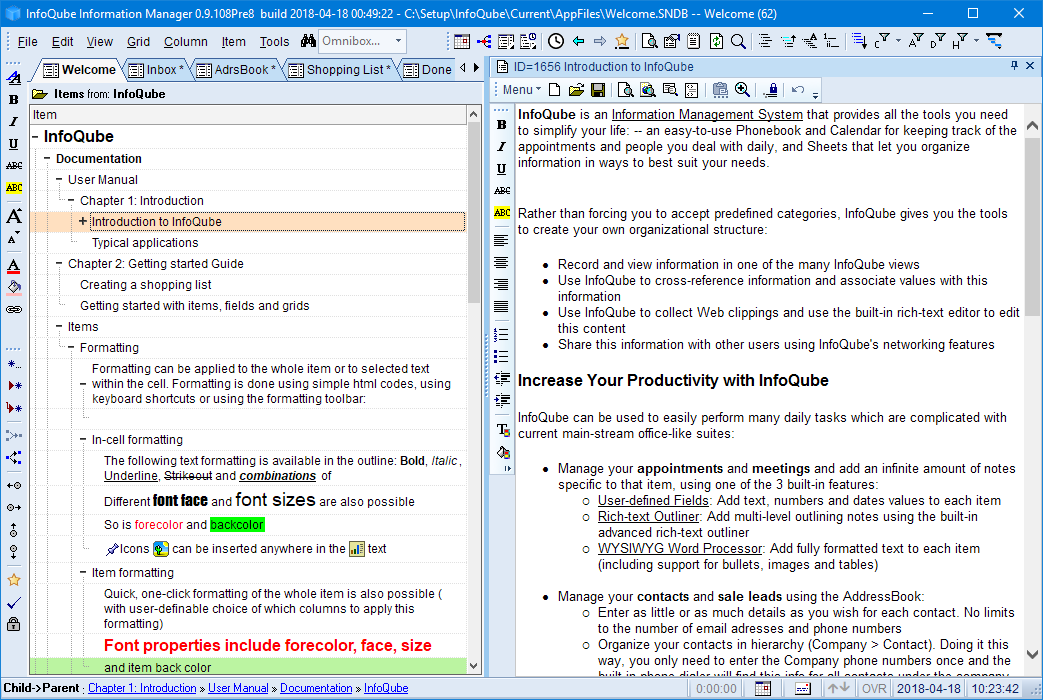Click the gold star icon in the top toolbar
The height and width of the screenshot is (700, 1043).
pyautogui.click(x=622, y=41)
